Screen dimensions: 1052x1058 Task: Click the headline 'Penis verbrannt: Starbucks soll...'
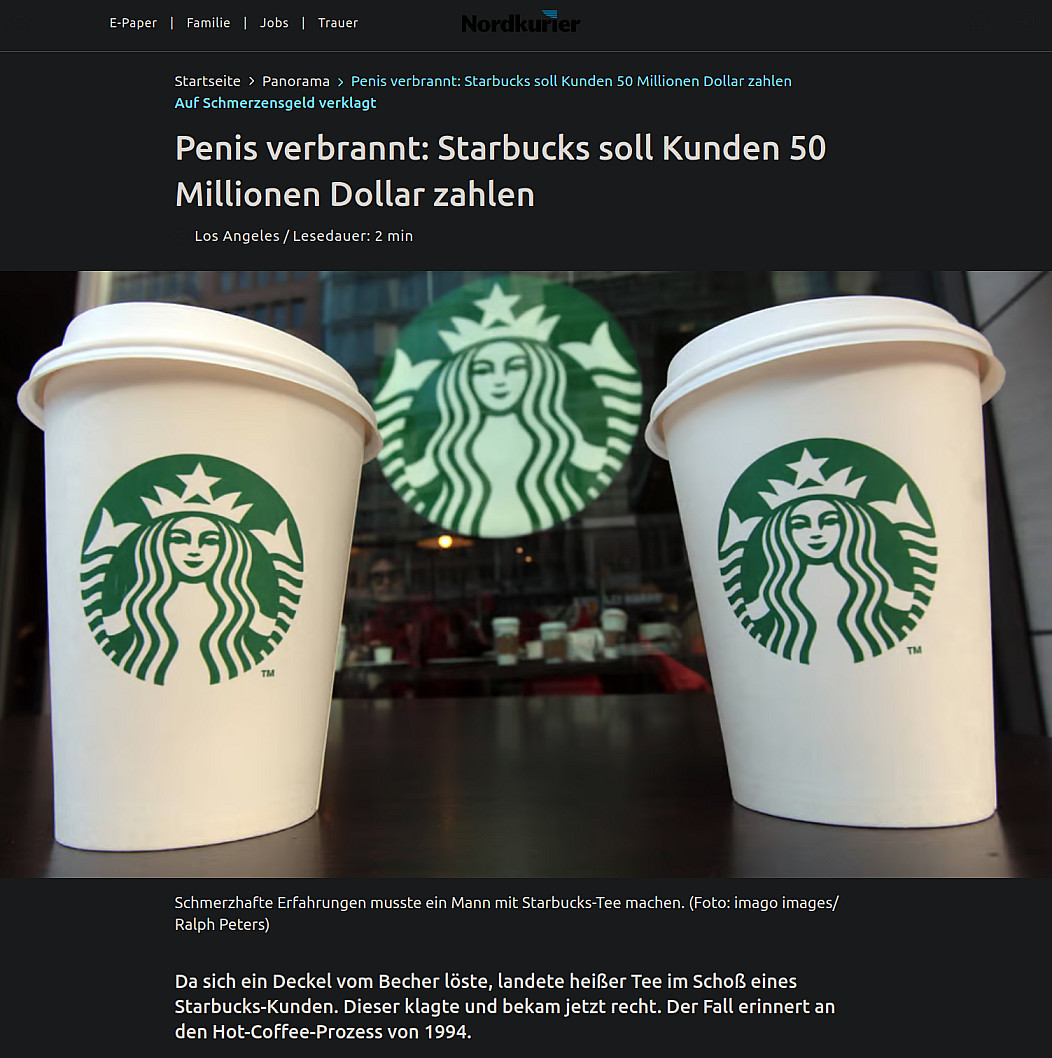coord(500,171)
